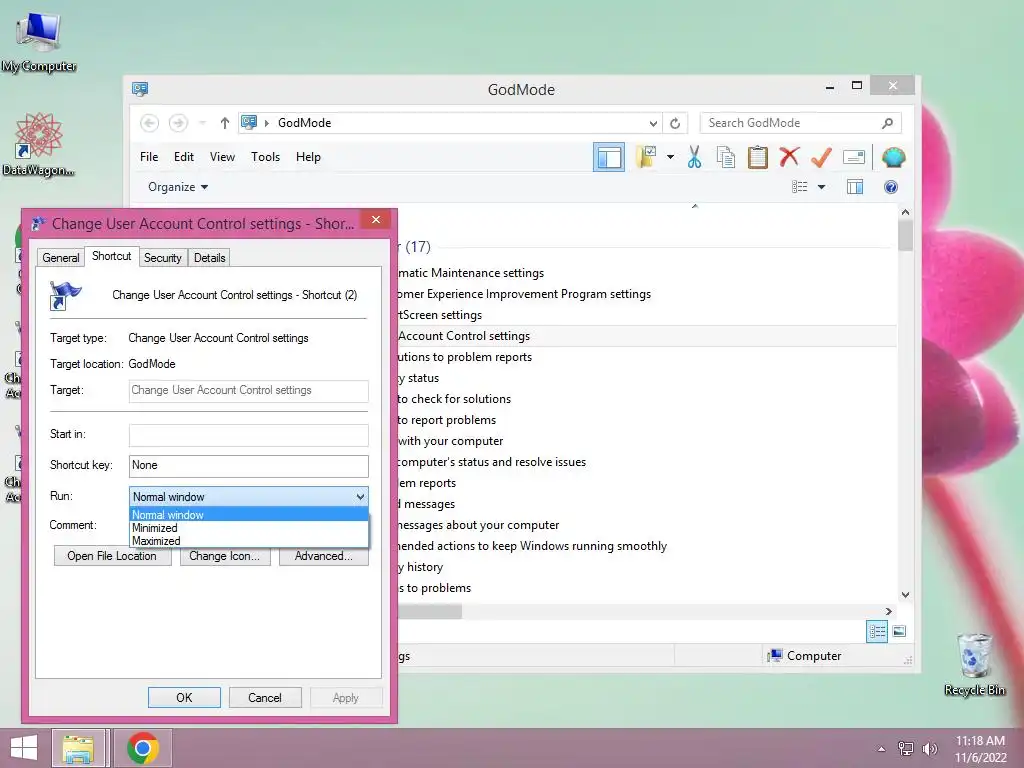
Task: Click vertical scrollbar up arrow
Action: pos(905,212)
